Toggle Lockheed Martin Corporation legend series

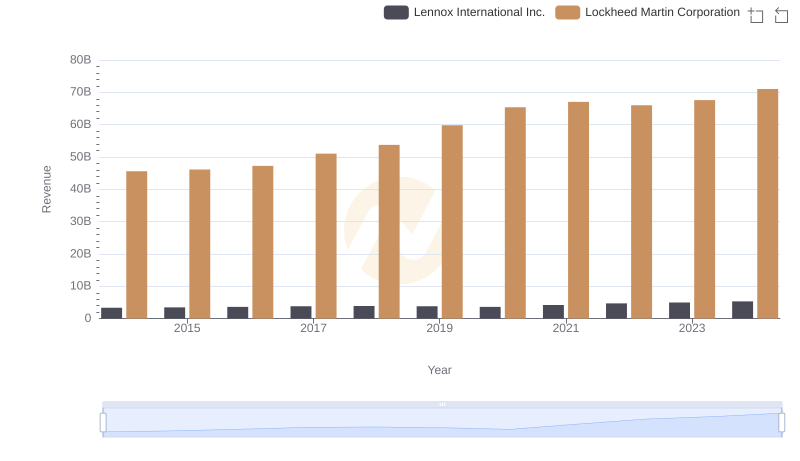point(647,12)
